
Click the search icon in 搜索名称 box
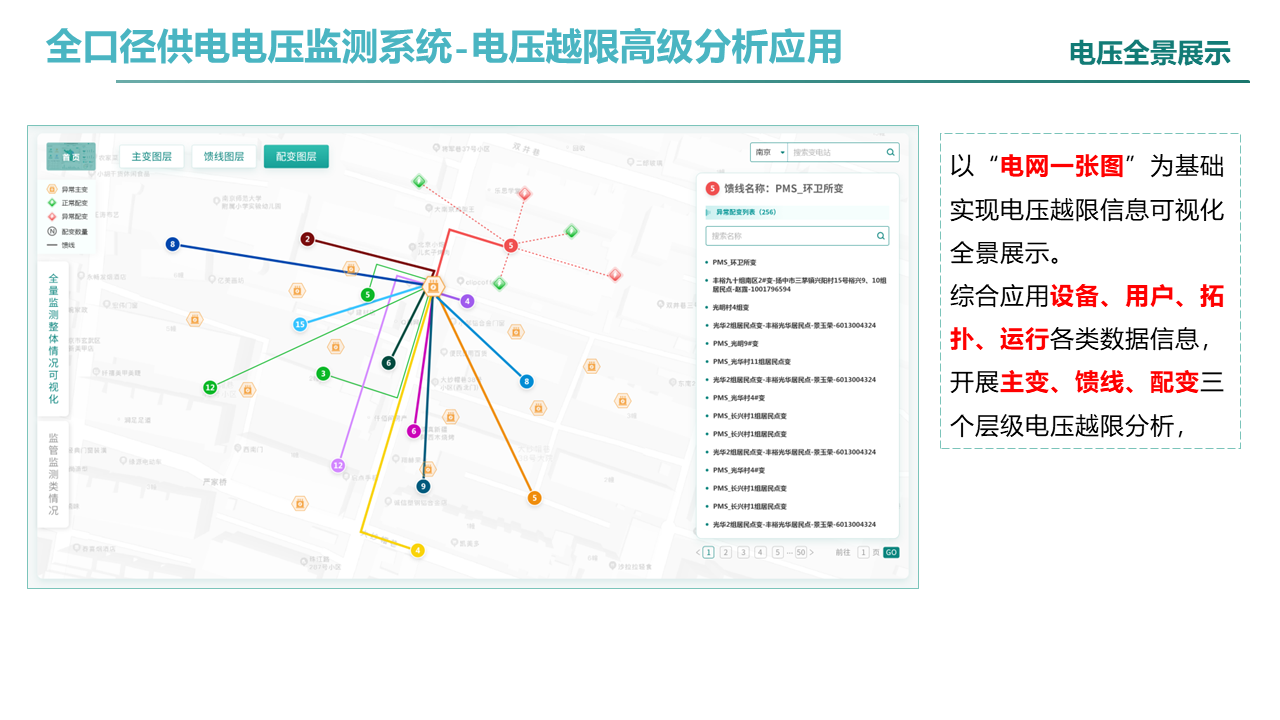880,236
